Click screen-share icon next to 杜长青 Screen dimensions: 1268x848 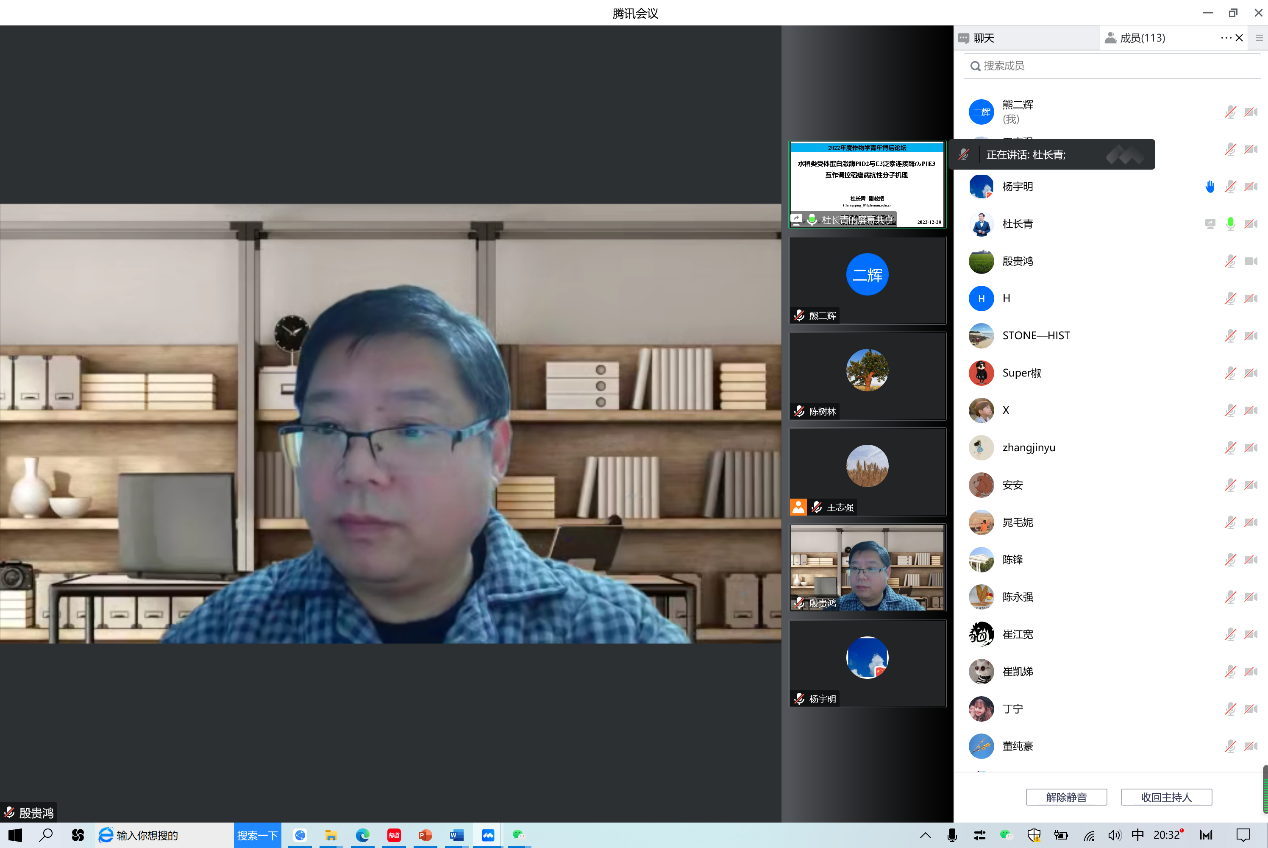coord(1210,224)
